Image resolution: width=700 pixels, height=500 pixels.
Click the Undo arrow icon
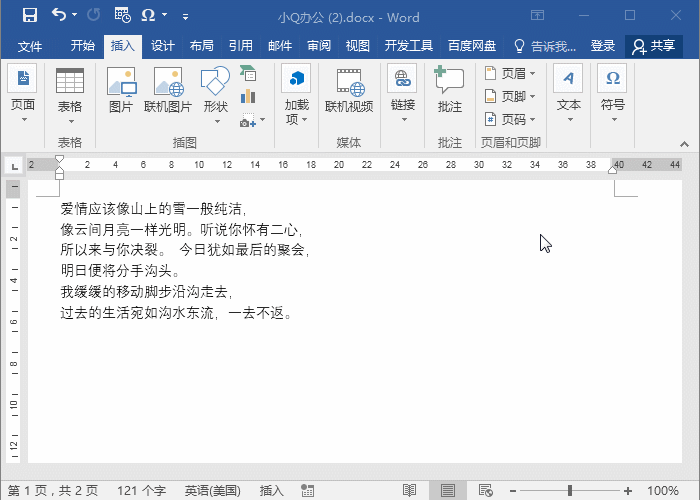click(59, 16)
